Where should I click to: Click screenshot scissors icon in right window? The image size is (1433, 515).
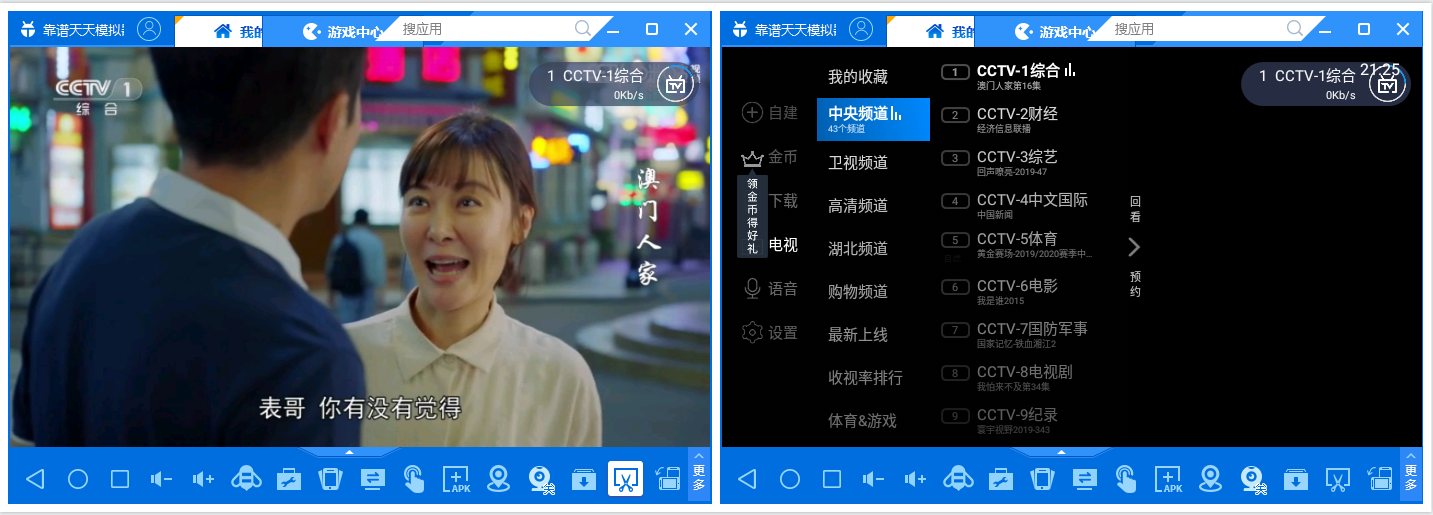(1338, 479)
